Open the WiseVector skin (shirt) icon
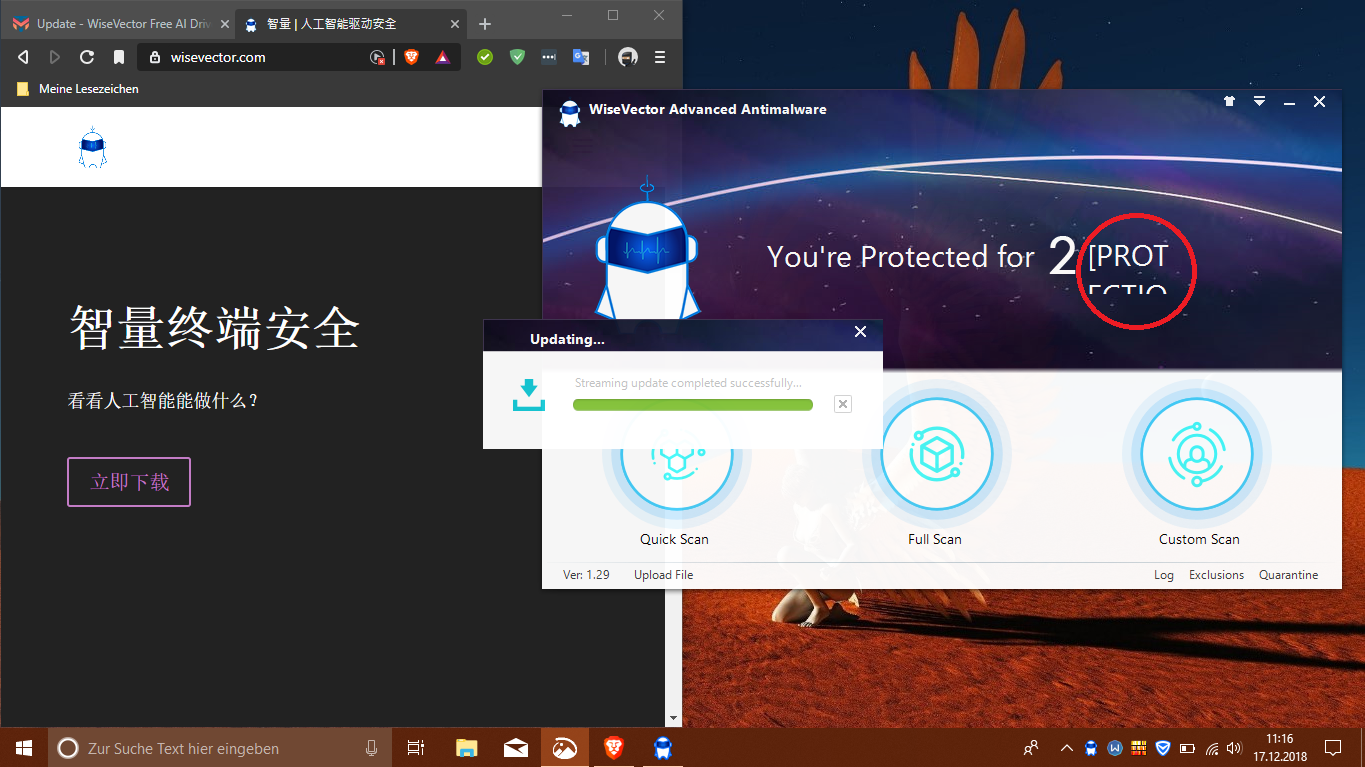This screenshot has height=767, width=1365. click(1229, 101)
